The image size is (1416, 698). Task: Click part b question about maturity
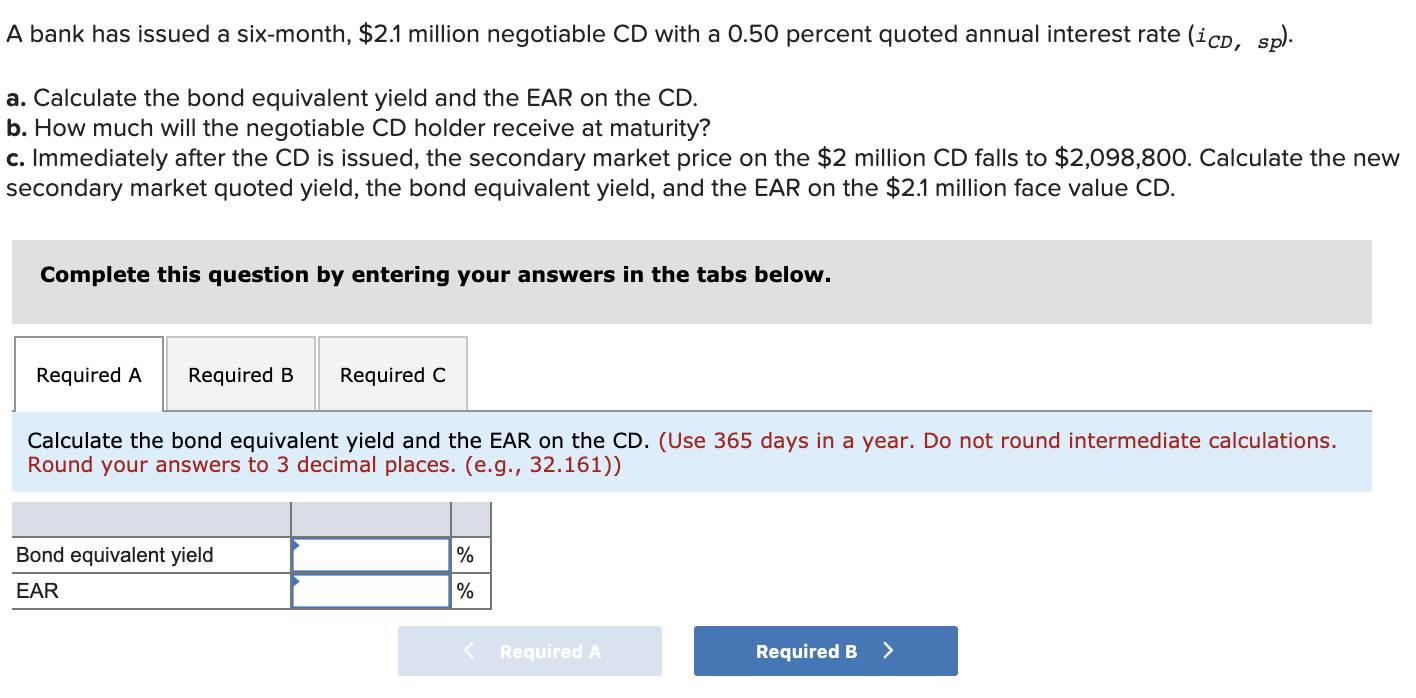pyautogui.click(x=361, y=128)
